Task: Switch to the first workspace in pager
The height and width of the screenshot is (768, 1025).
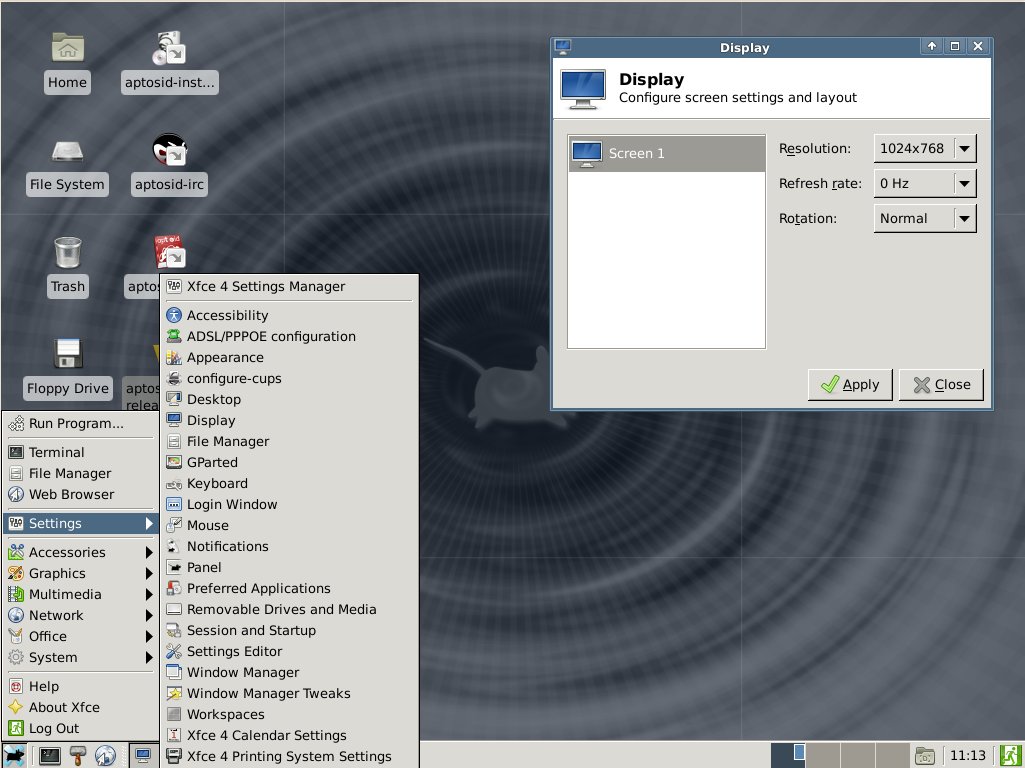Action: (x=788, y=756)
